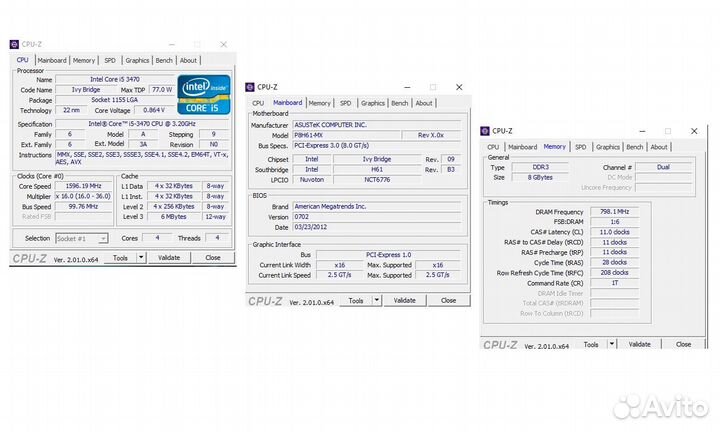This screenshot has height=432, width=720.
Task: Expand the Tools dropdown arrow in the CPU window
Action: pos(141,258)
